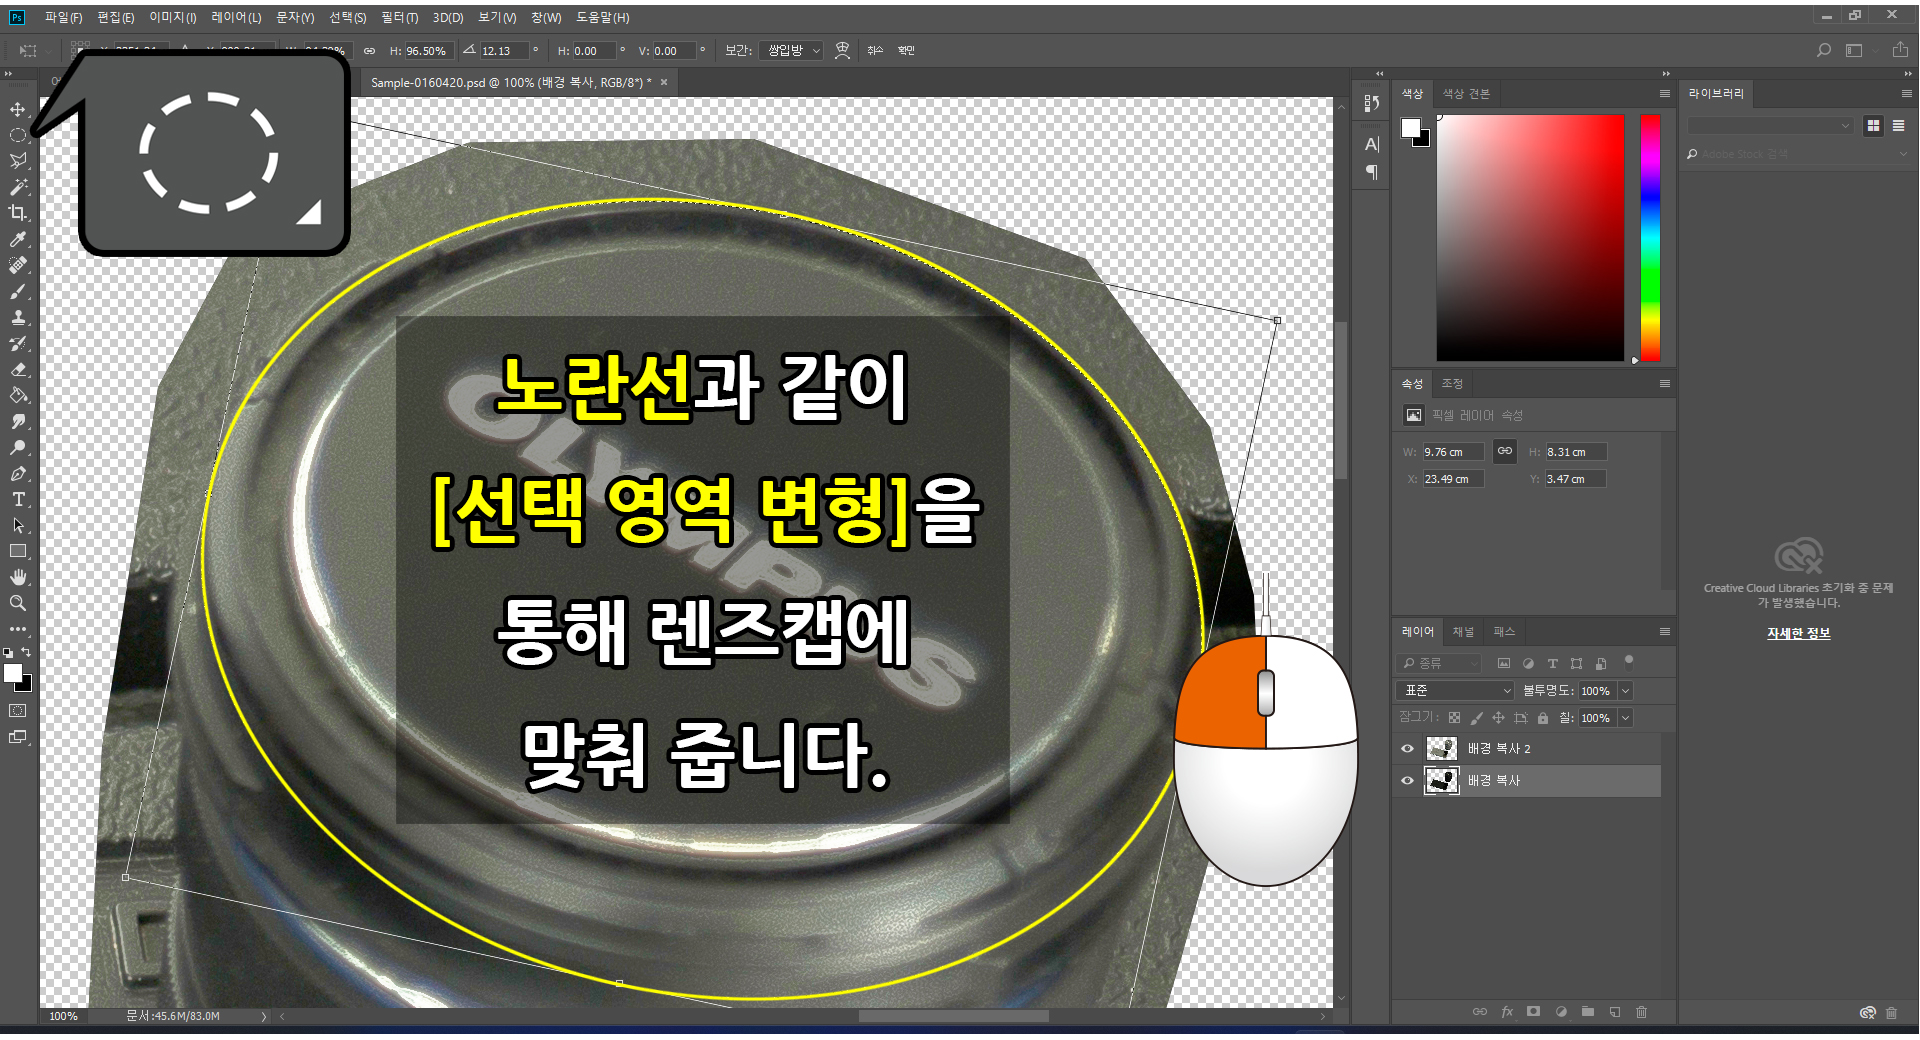This screenshot has height=1040, width=1920.
Task: Select the Healing Brush tool
Action: click(18, 265)
